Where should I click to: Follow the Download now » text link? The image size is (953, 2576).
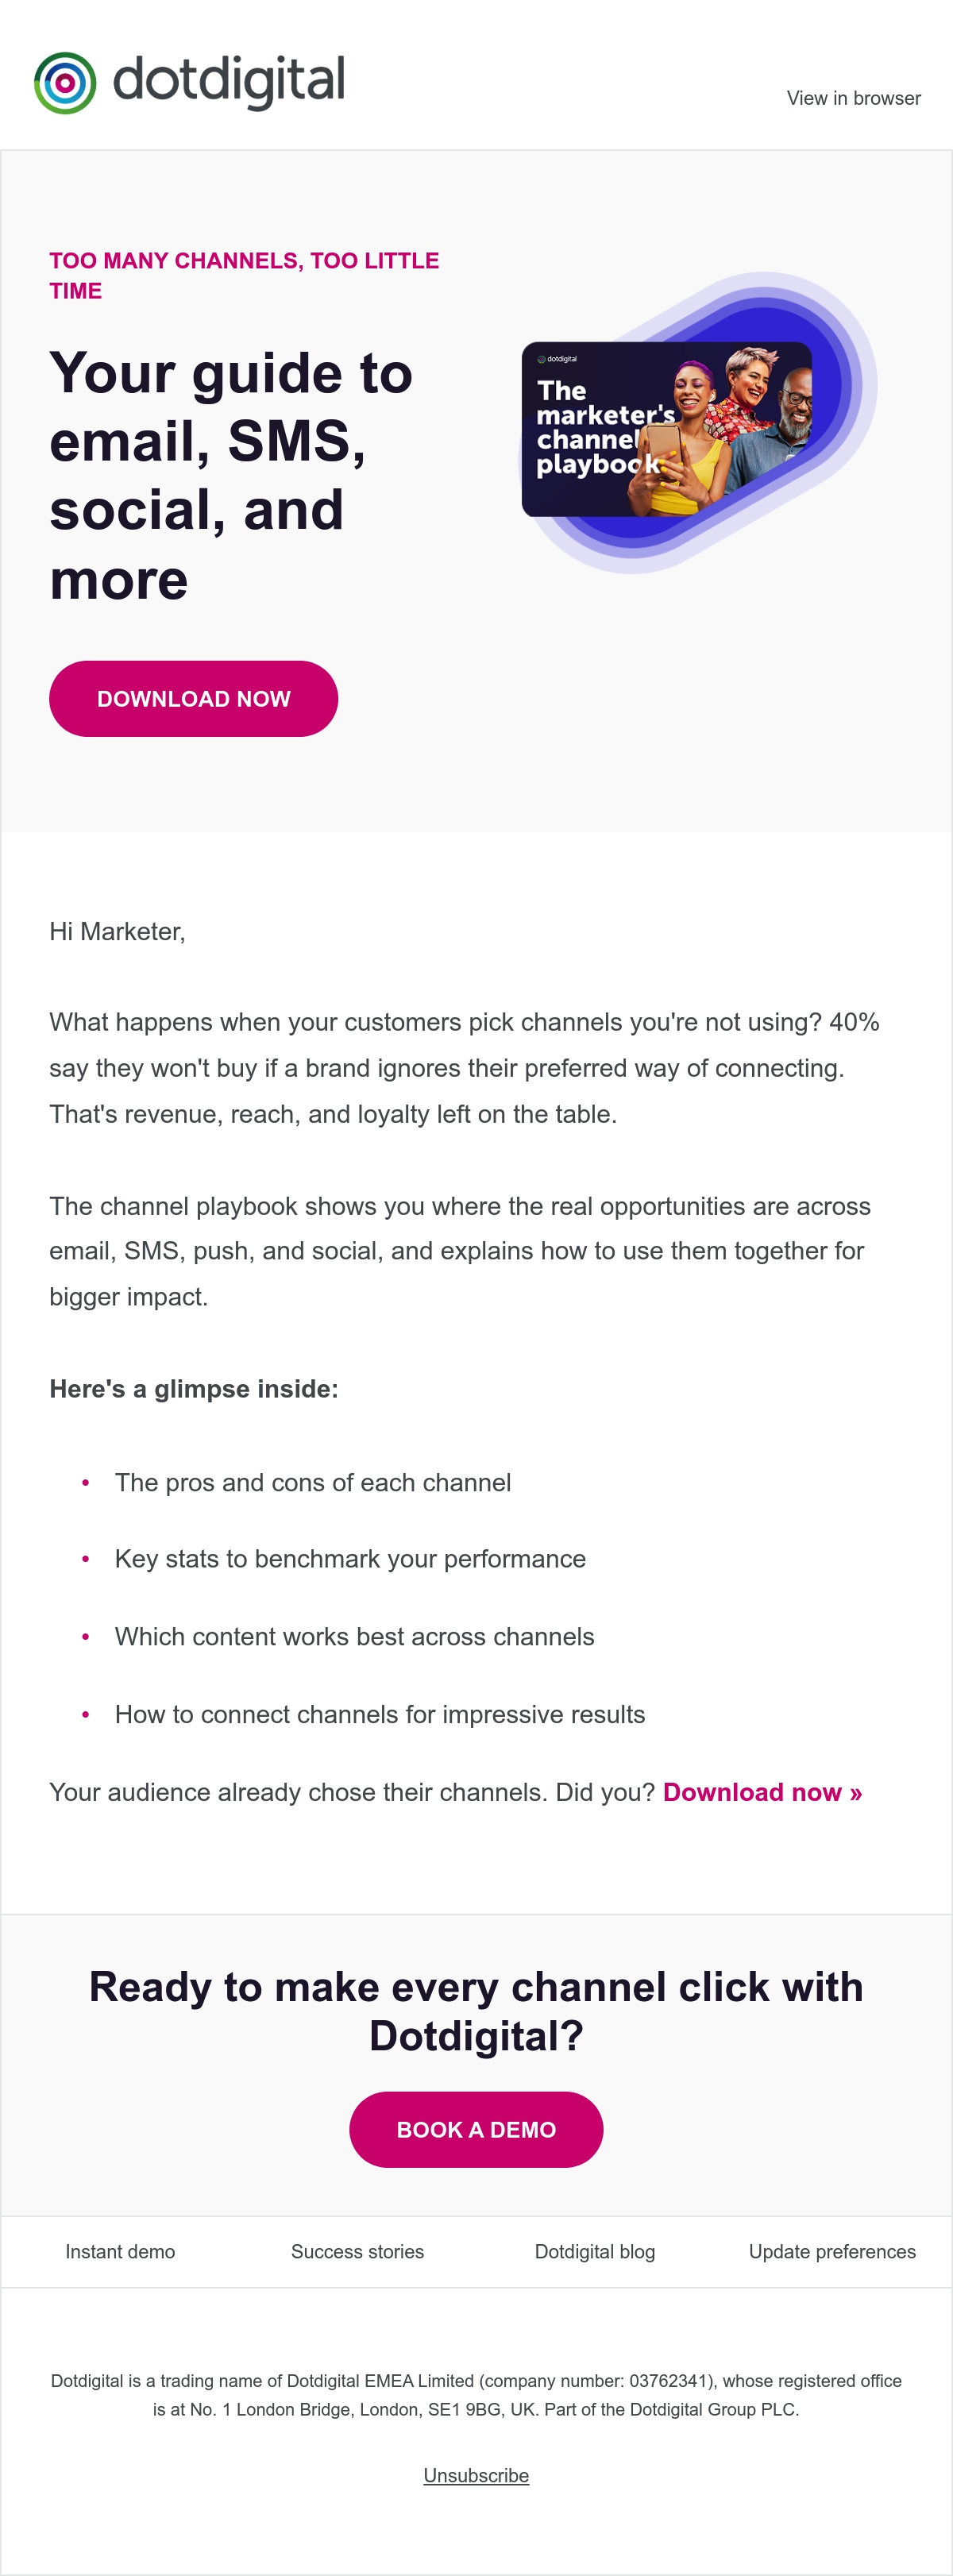(762, 1792)
